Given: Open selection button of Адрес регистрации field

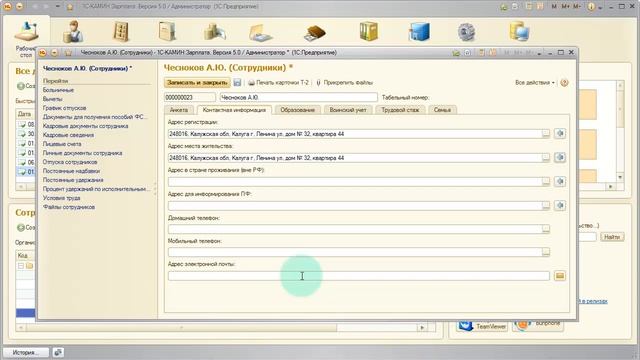Looking at the screenshot, I should click(x=546, y=134).
